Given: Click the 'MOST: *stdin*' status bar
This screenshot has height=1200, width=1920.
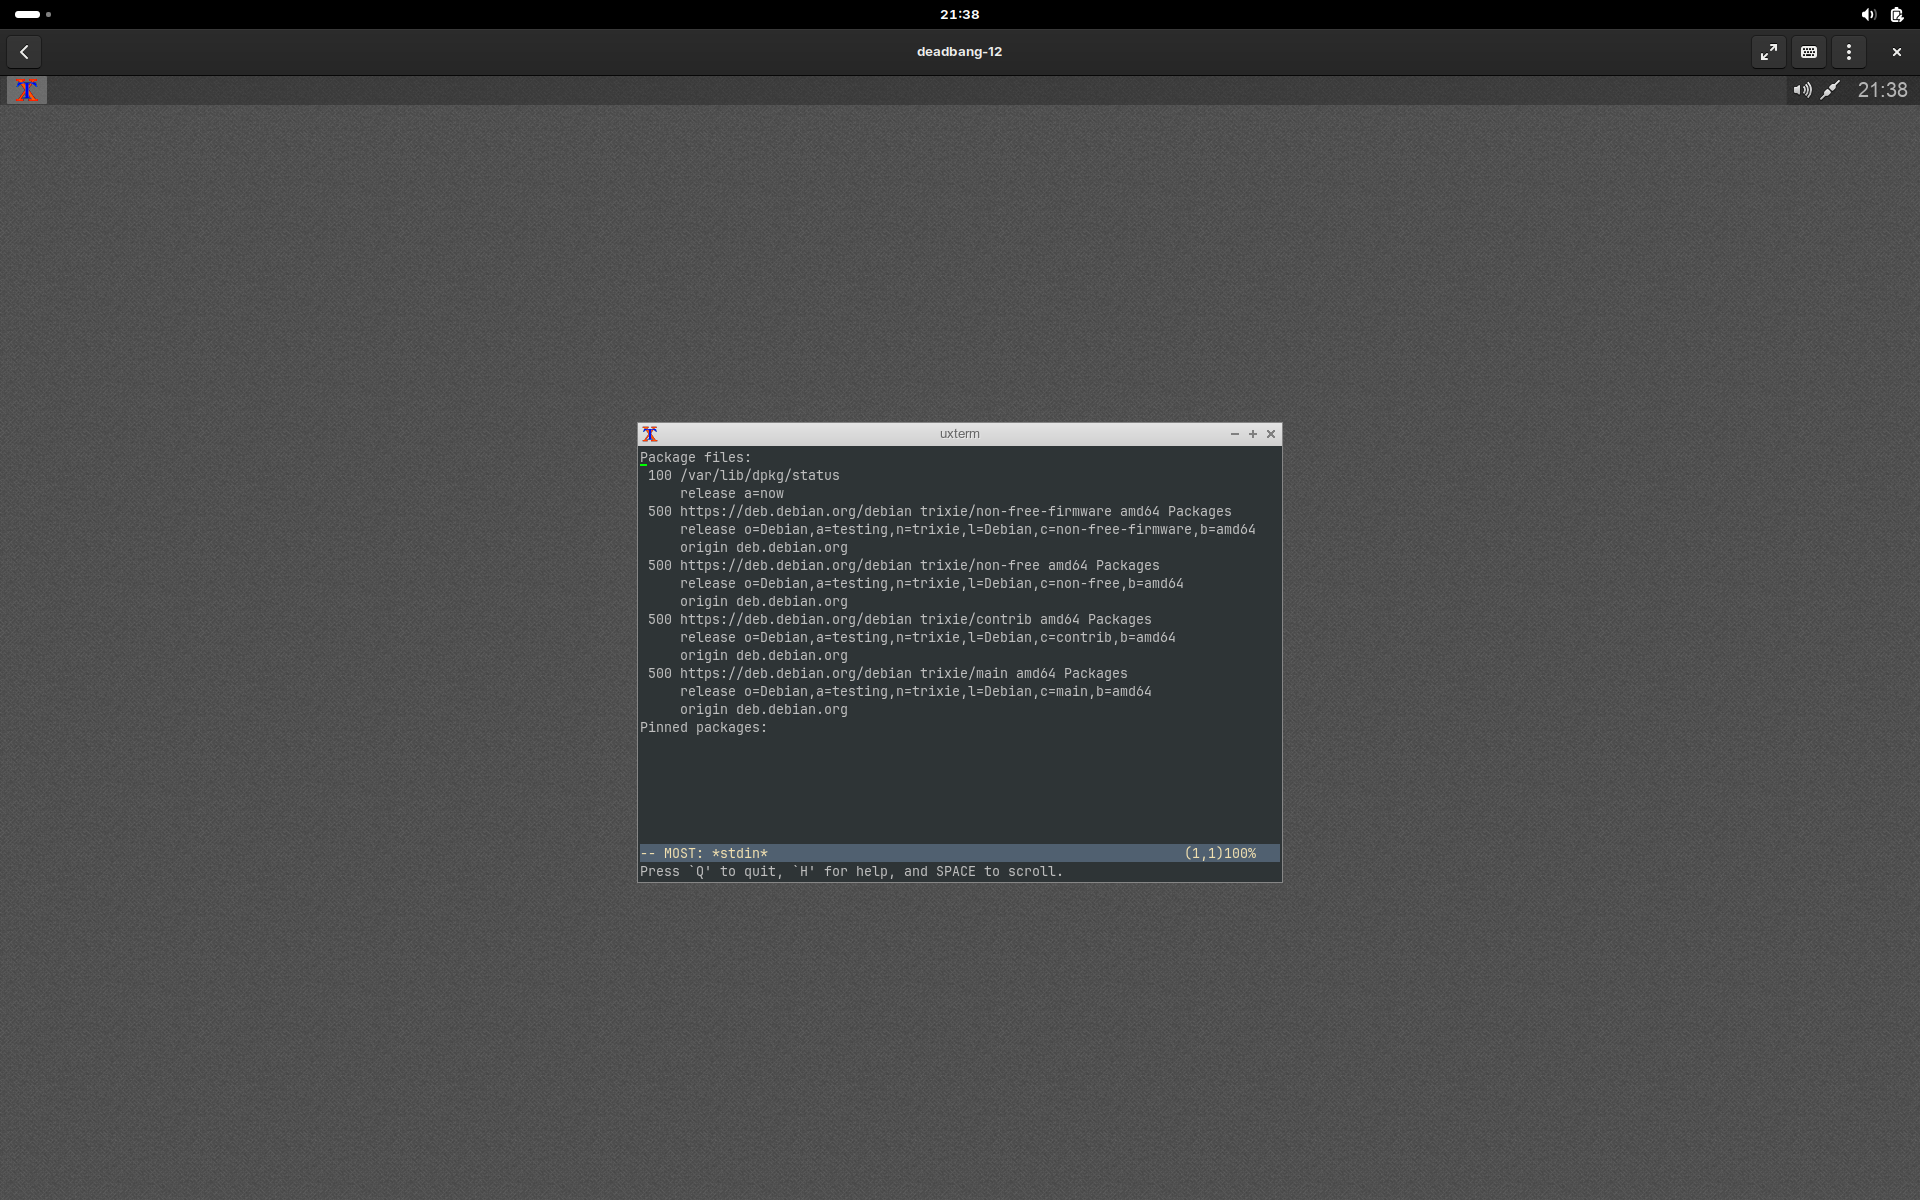Looking at the screenshot, I should pyautogui.click(x=960, y=854).
